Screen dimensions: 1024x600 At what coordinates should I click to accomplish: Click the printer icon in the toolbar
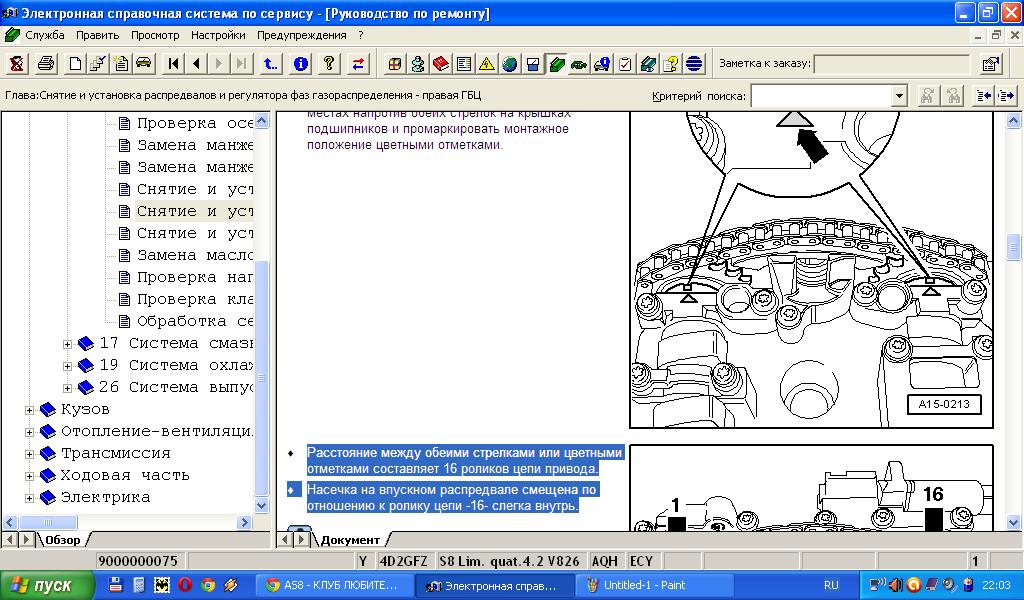coord(46,64)
